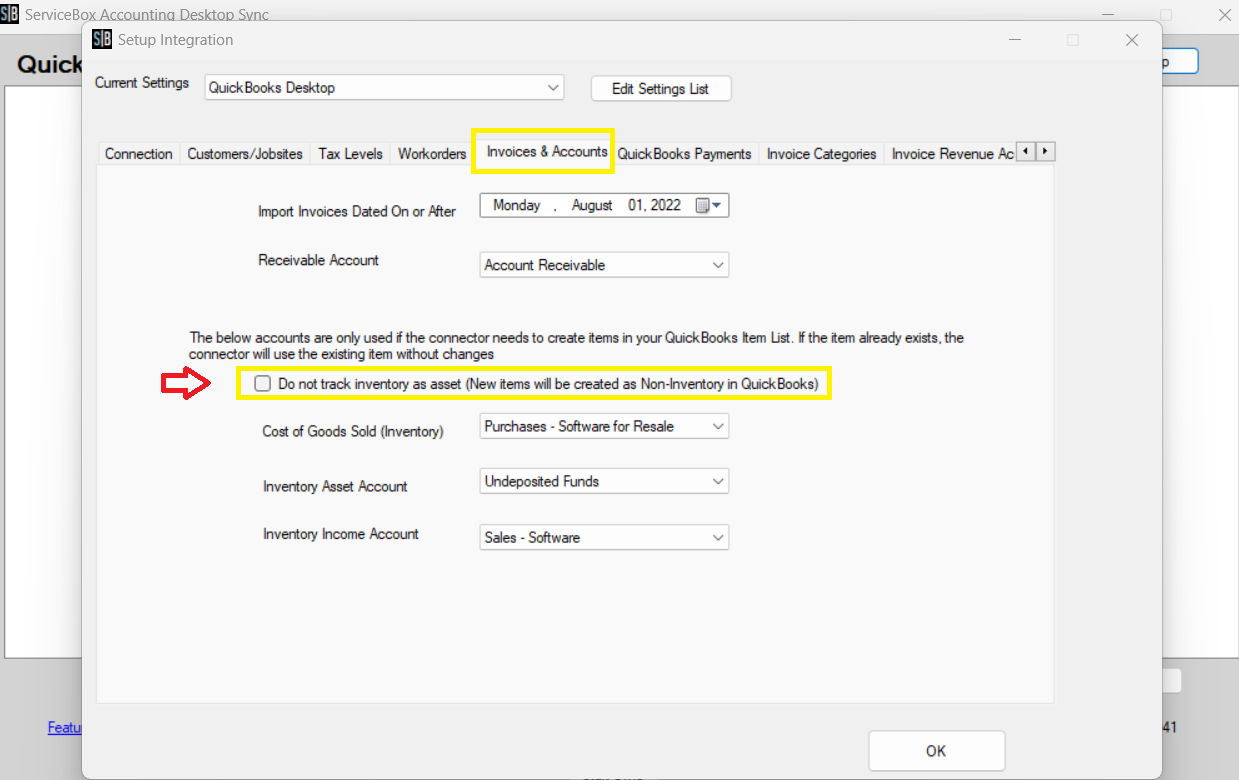The width and height of the screenshot is (1239, 780).
Task: Click the month 'August' in the date field
Action: click(x=592, y=205)
